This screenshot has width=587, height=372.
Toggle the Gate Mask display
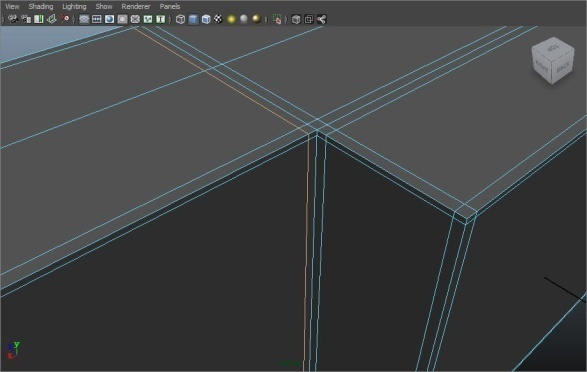[122, 19]
